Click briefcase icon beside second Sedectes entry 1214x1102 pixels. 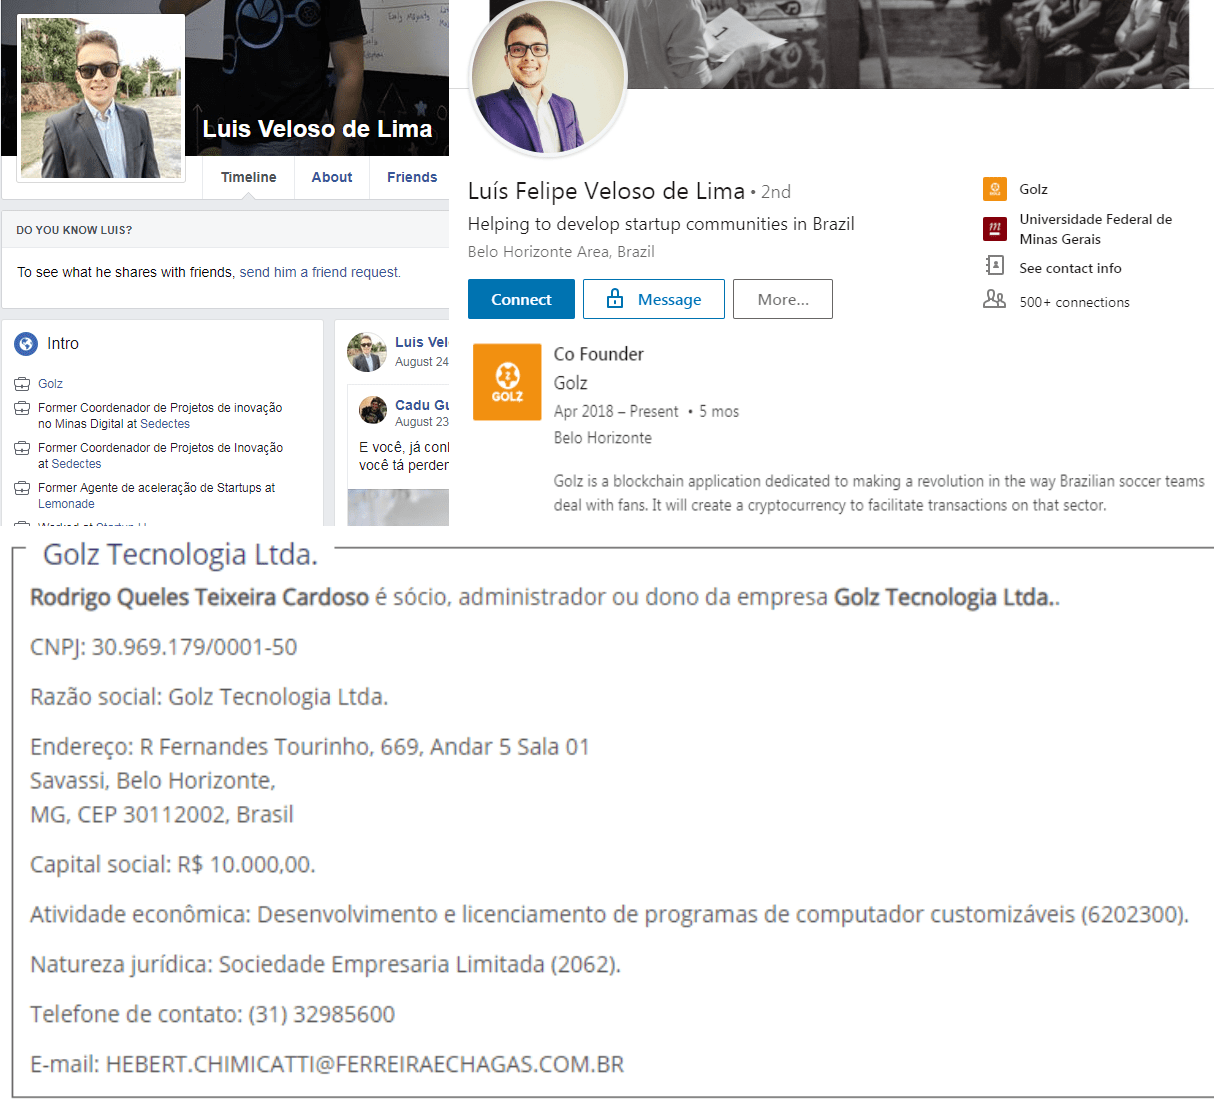pos(22,448)
